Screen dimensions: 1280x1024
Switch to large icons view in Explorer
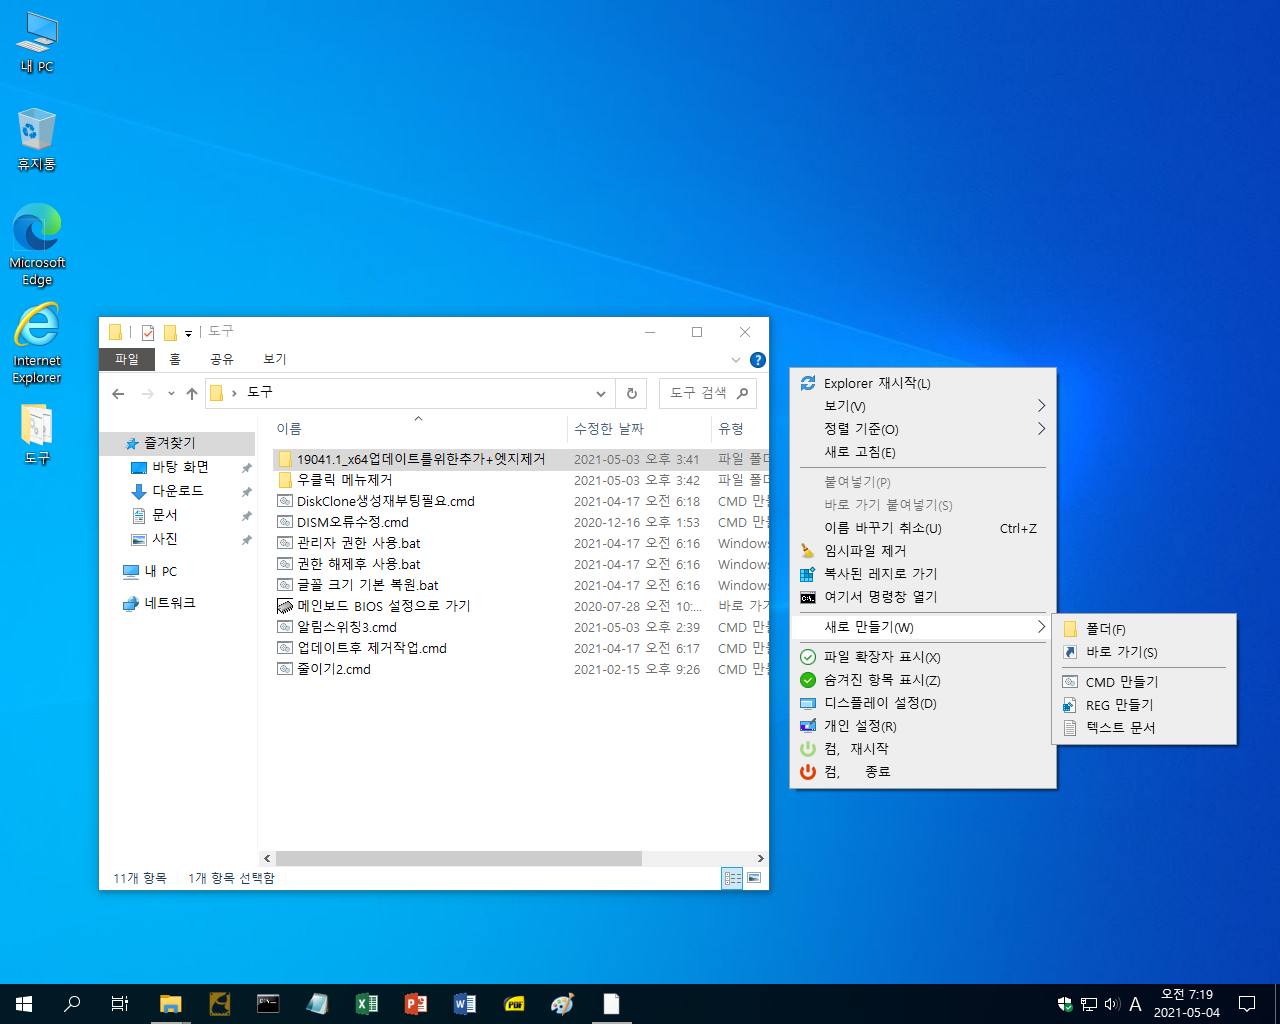[x=754, y=878]
